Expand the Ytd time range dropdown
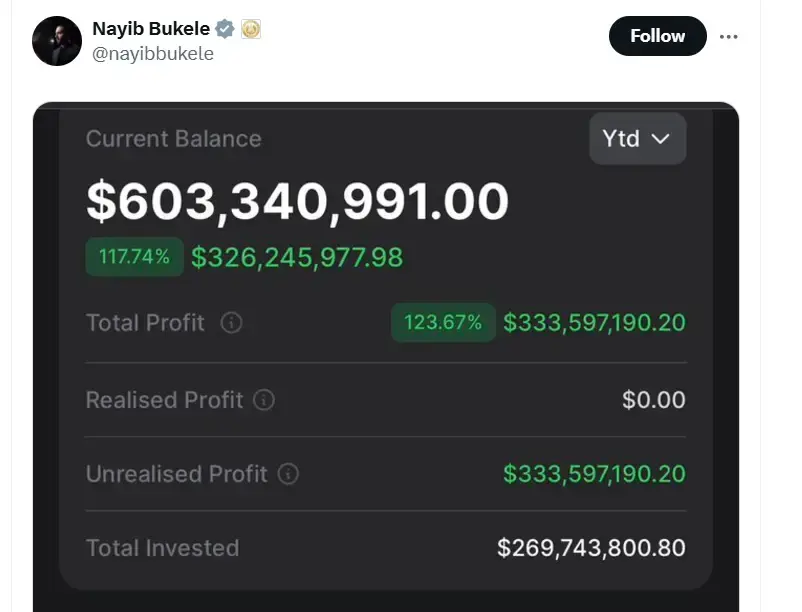802x612 pixels. 637,138
